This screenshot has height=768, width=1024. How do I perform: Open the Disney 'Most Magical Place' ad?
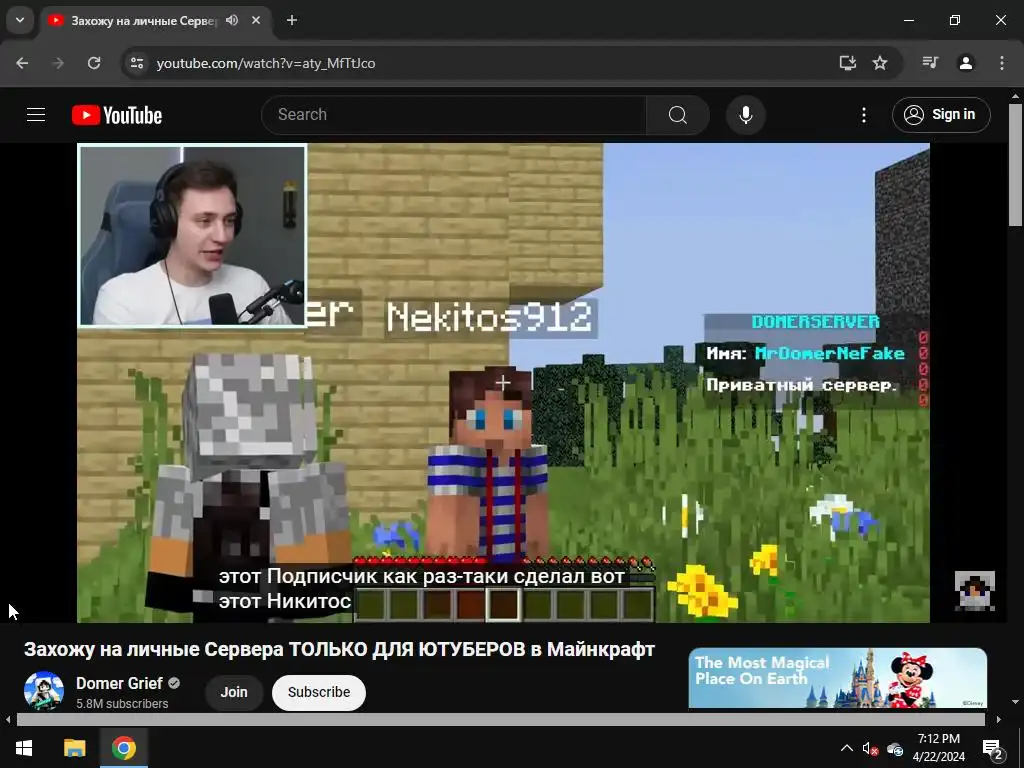[838, 678]
